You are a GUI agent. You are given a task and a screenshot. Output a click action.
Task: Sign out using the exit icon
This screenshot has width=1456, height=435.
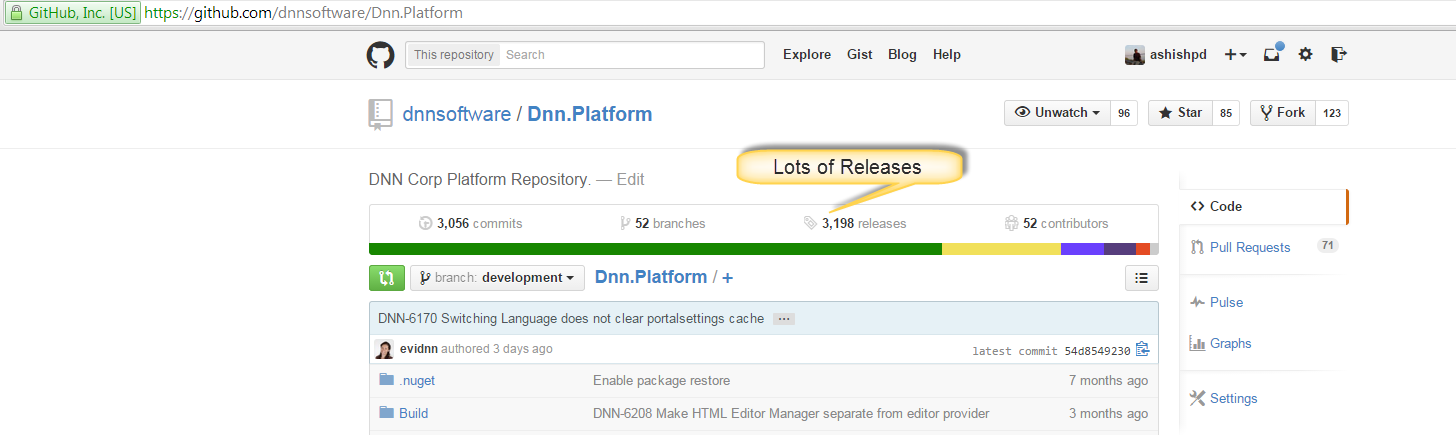pos(1339,55)
